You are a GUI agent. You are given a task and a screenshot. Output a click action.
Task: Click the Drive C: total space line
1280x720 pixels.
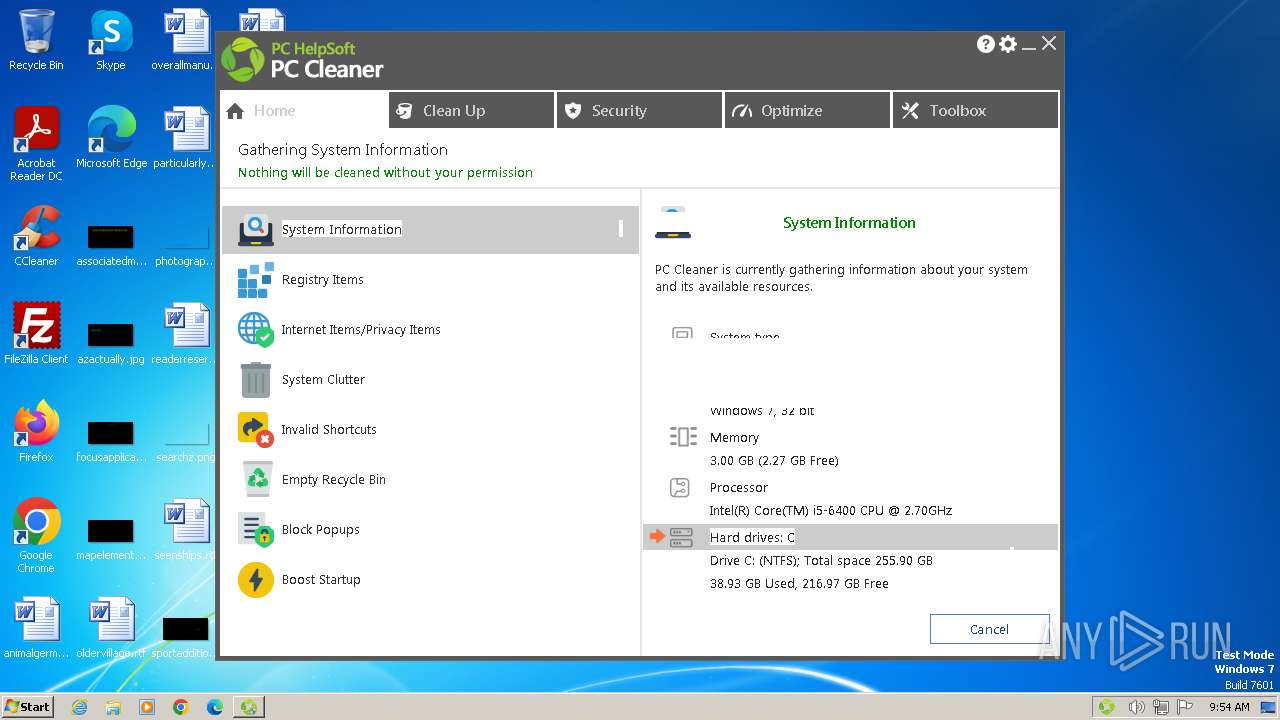point(821,561)
